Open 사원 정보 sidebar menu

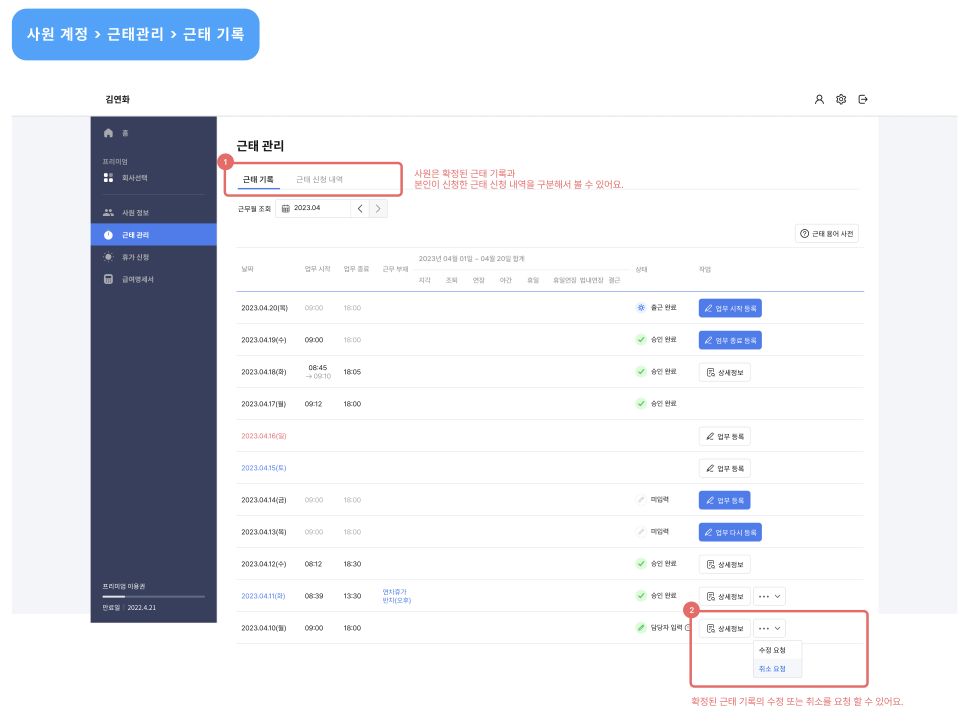pos(153,213)
